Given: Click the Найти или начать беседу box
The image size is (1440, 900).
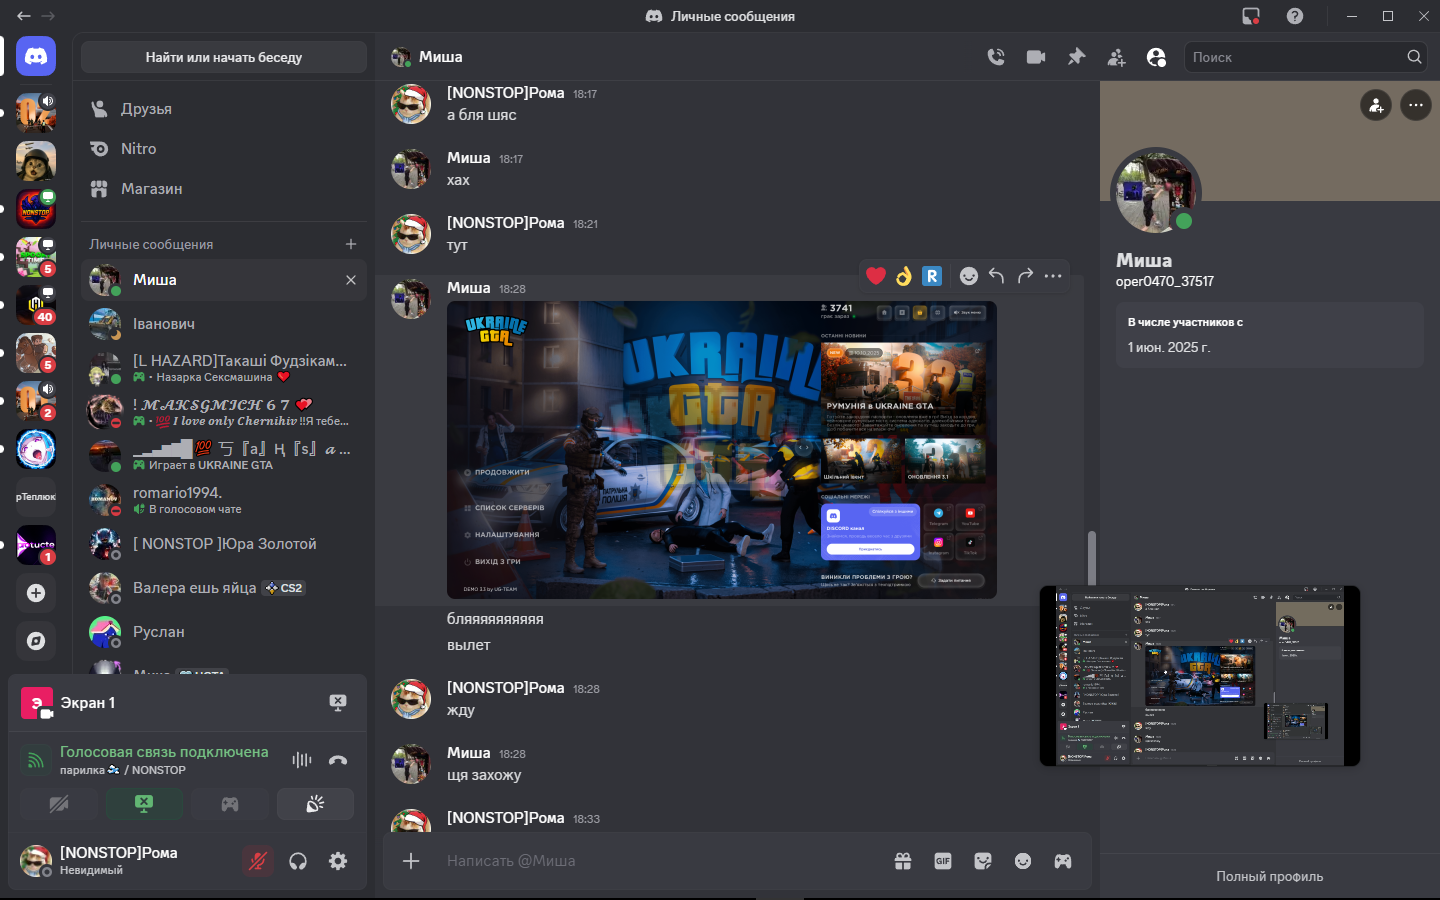Looking at the screenshot, I should [x=224, y=57].
